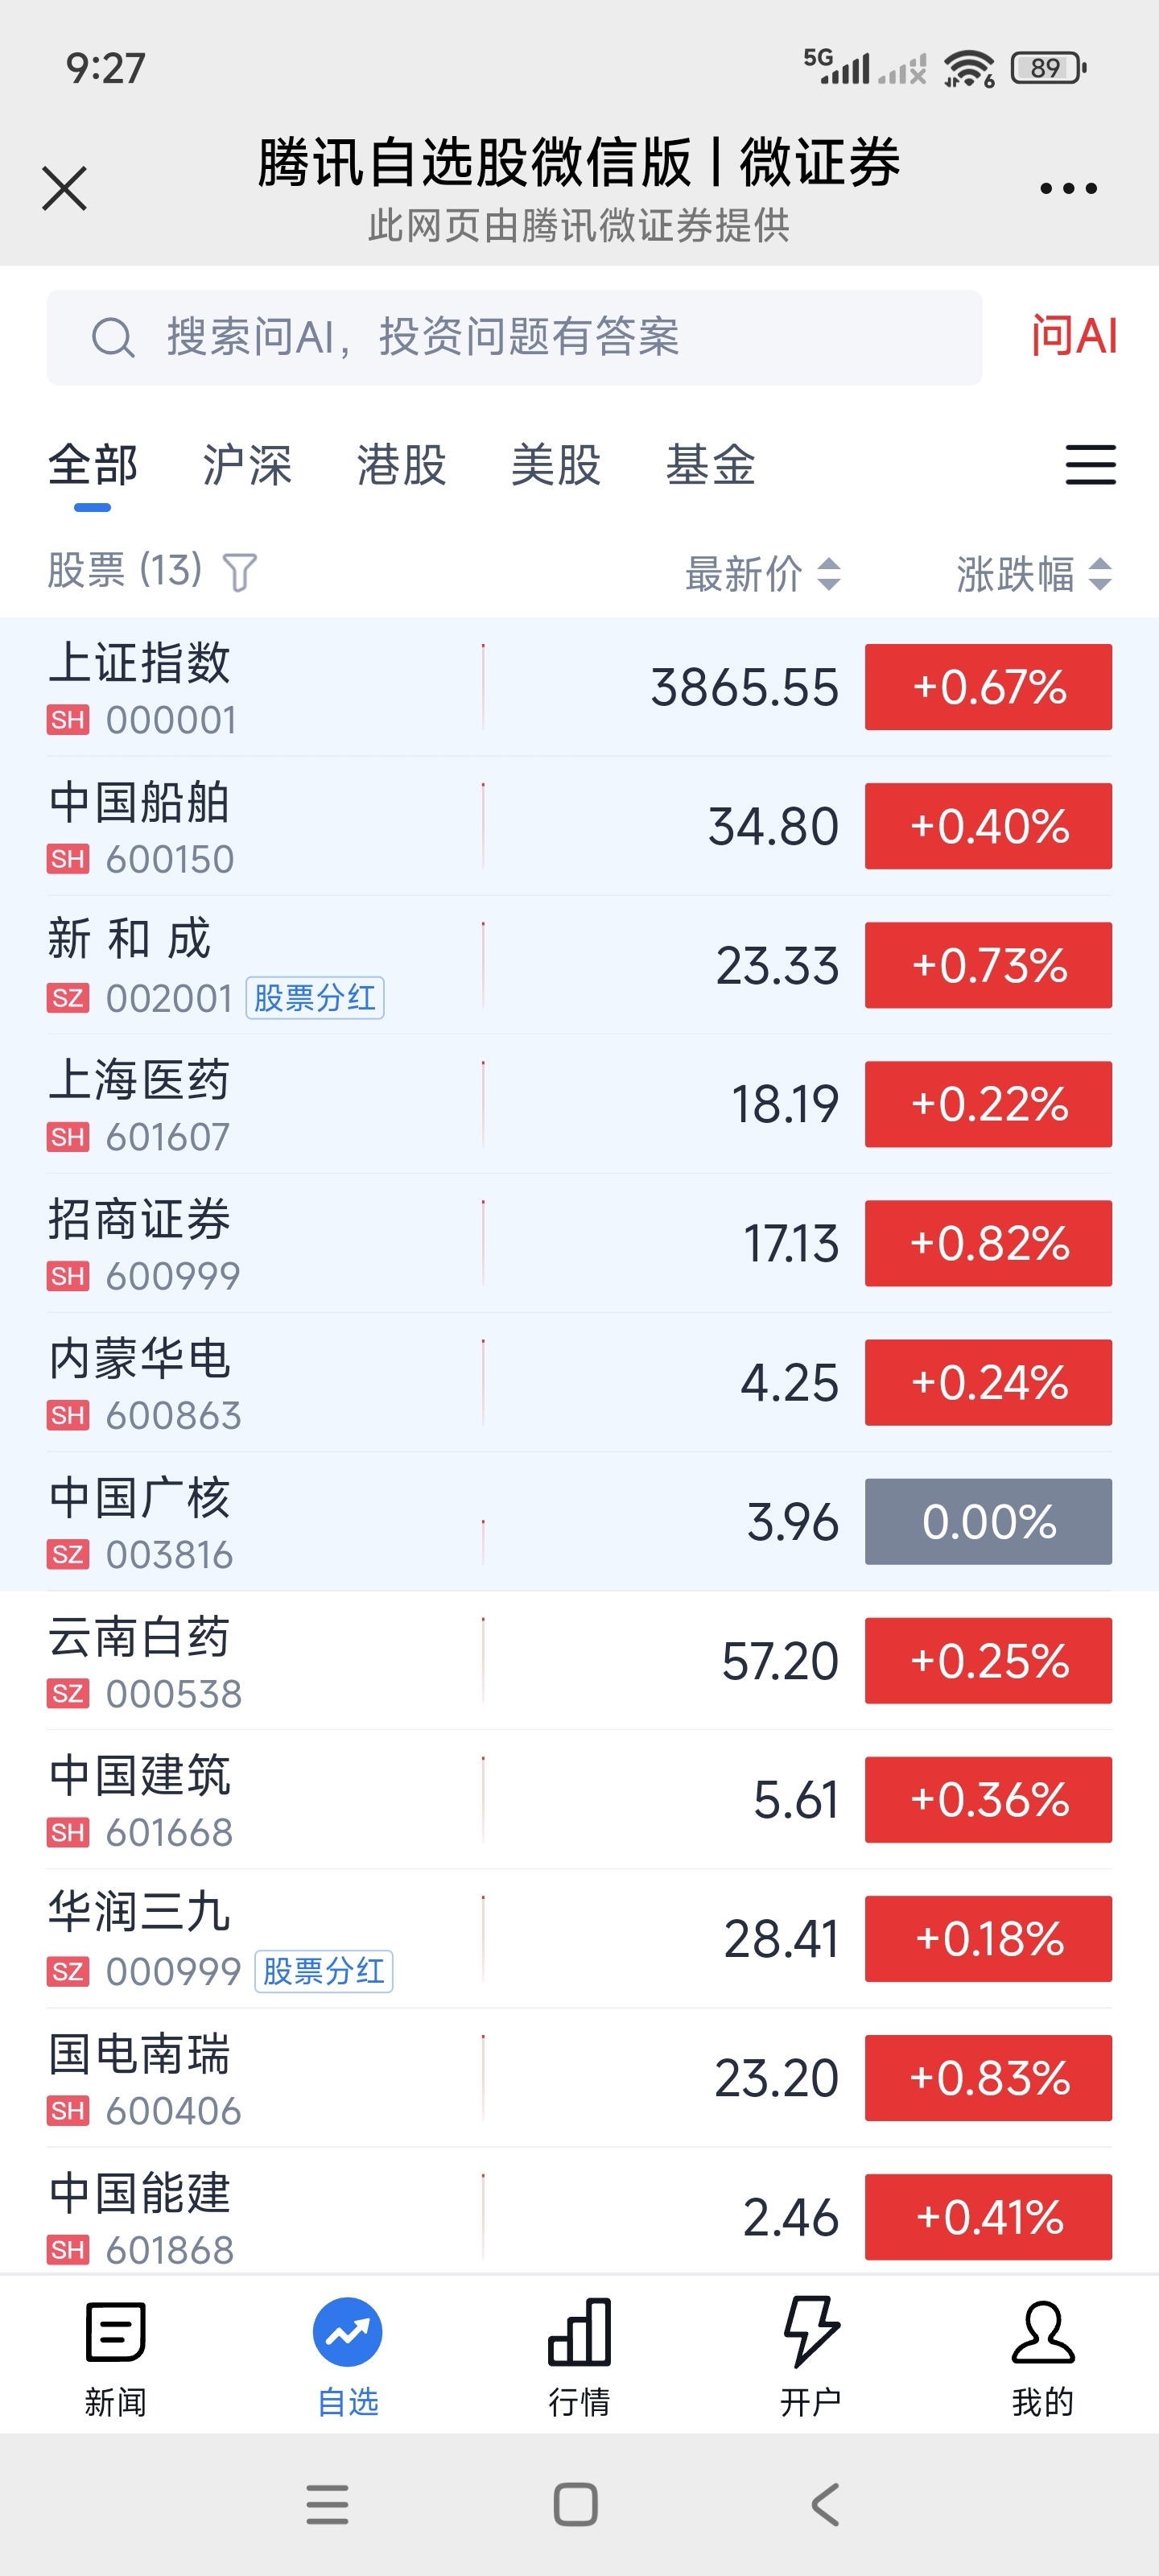
Task: Sort by 最新价 column arrows
Action: 828,574
